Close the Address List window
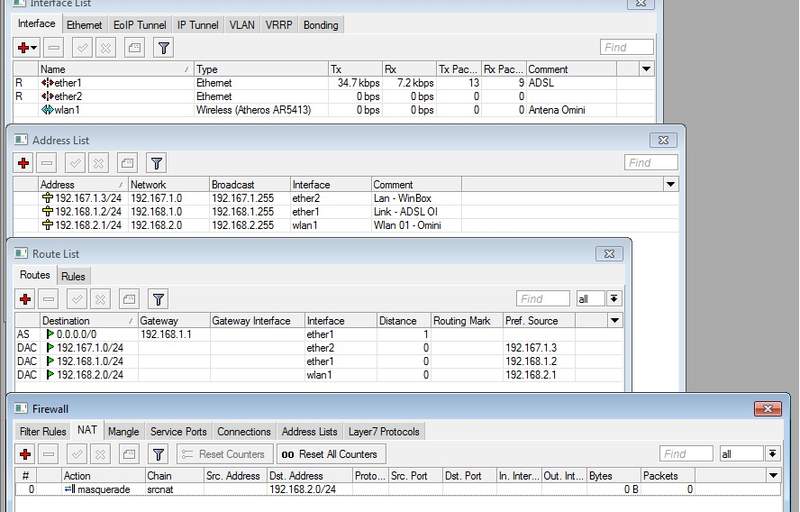This screenshot has width=800, height=512. click(x=663, y=140)
